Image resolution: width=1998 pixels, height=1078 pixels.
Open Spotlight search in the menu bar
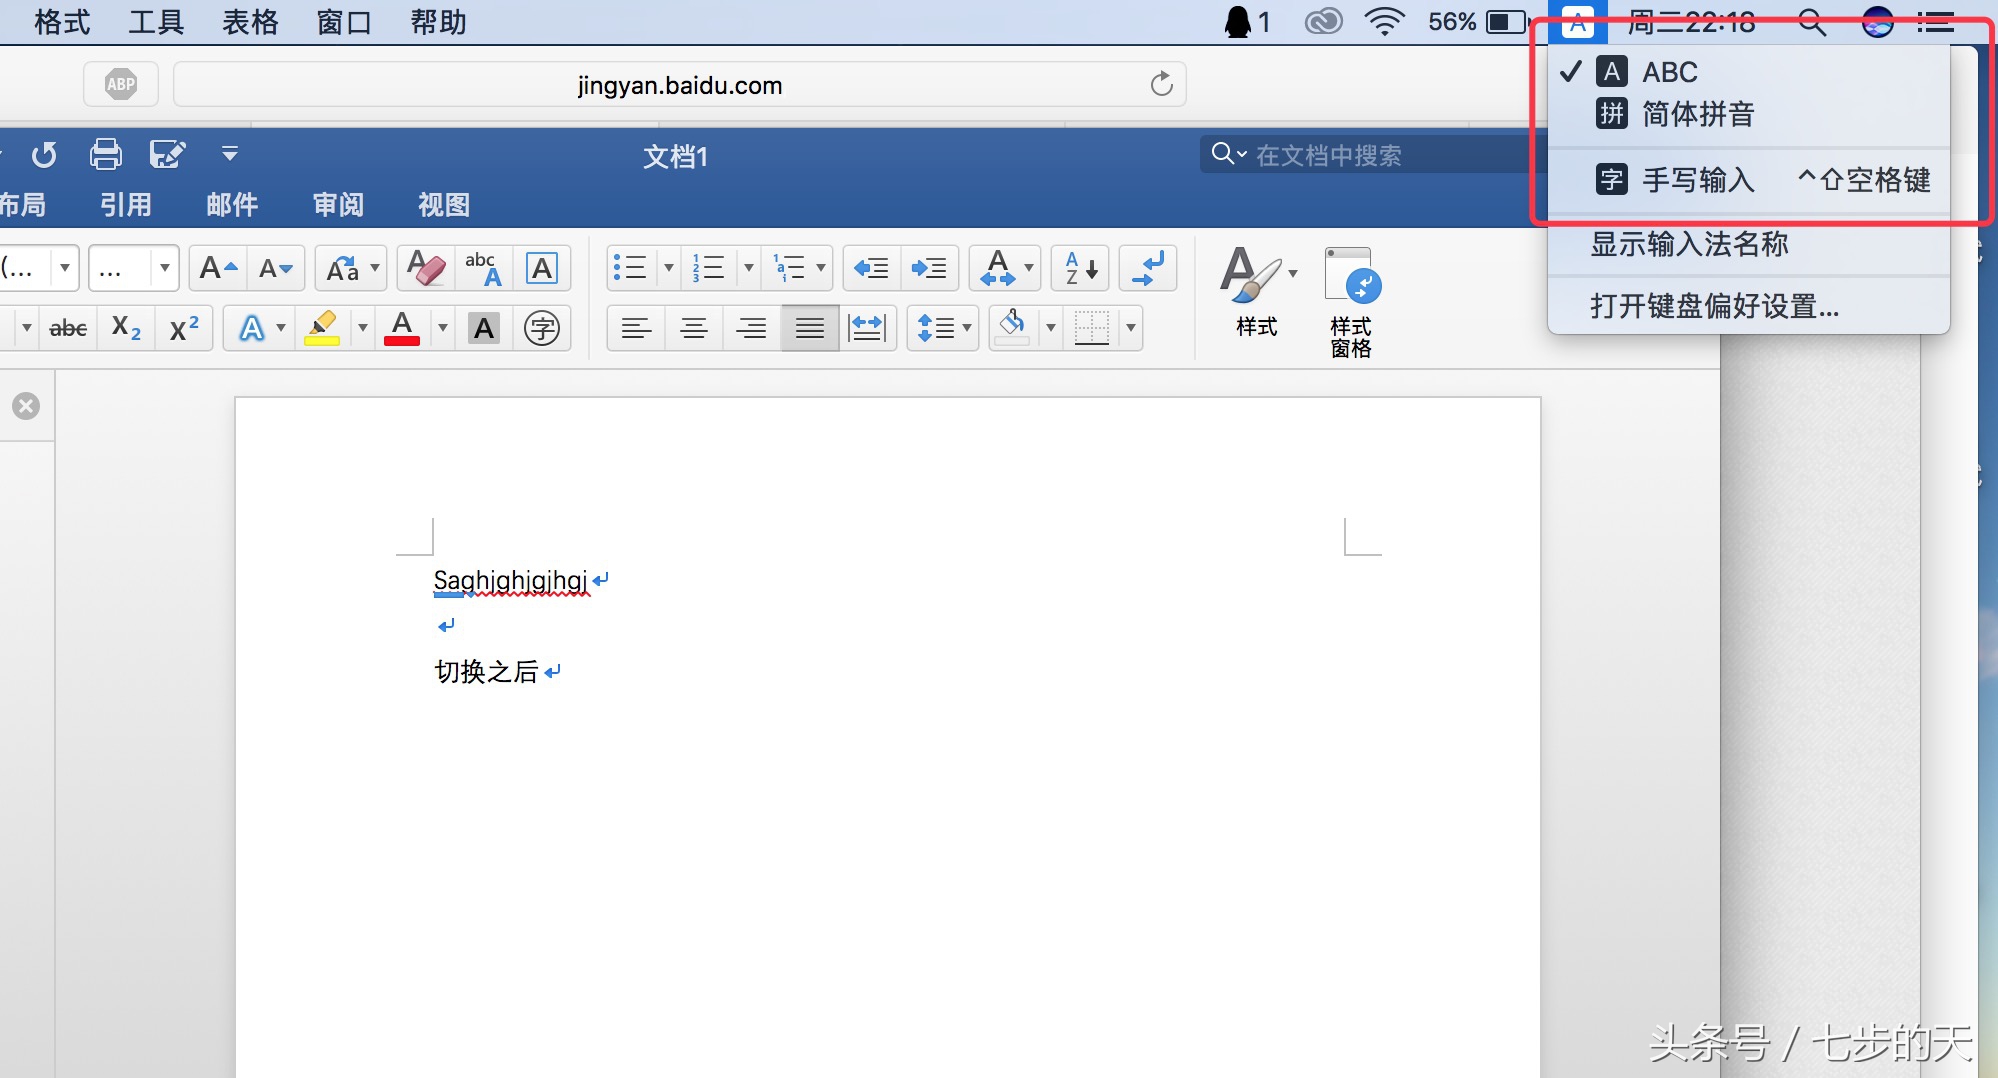[x=1812, y=22]
